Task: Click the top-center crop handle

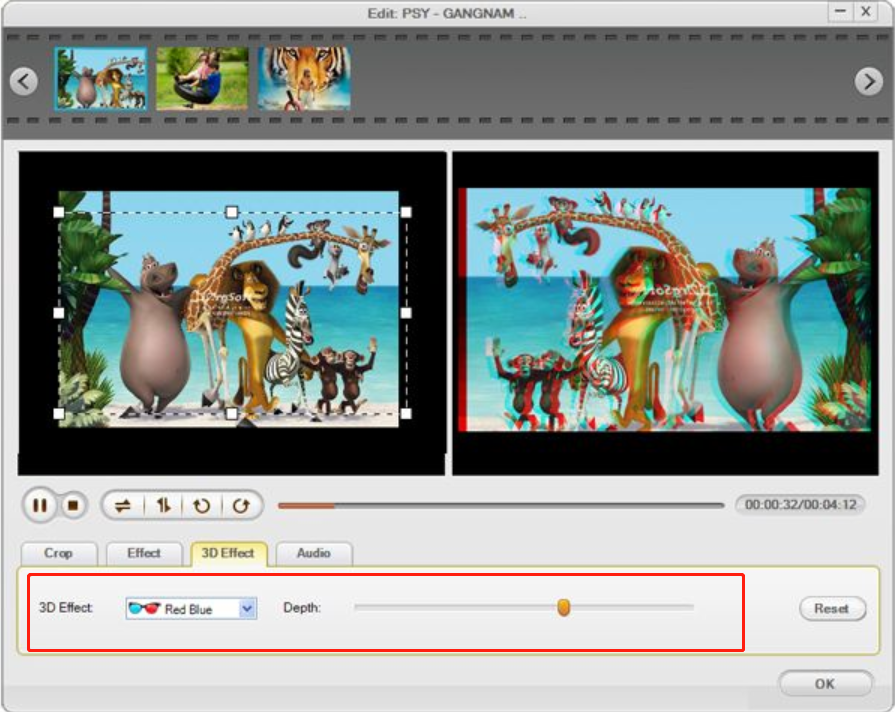Action: 231,212
